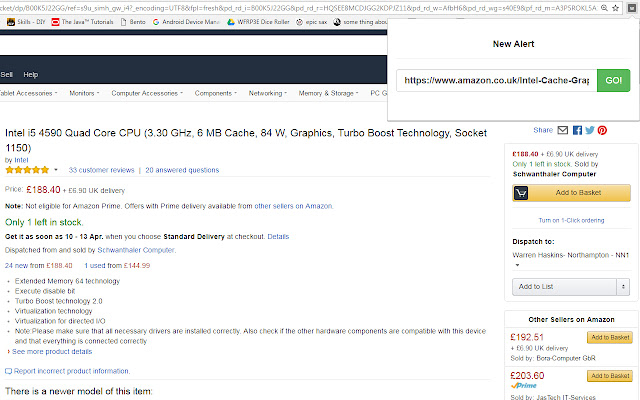Open Schwanthaler Computer seller link

point(136,250)
